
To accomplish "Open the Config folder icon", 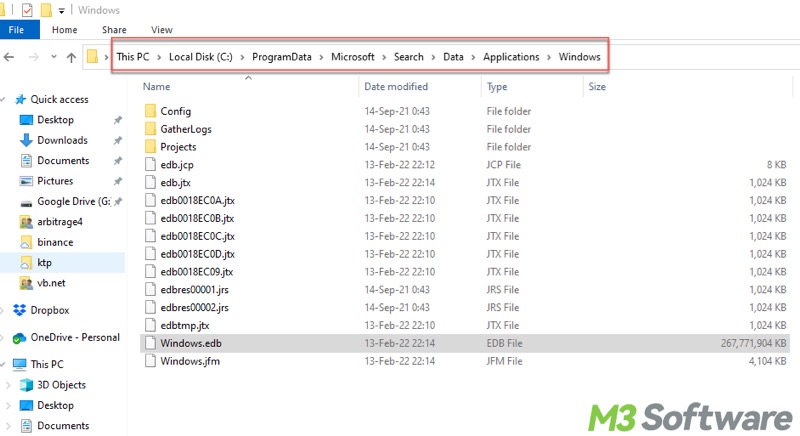I will tap(151, 111).
